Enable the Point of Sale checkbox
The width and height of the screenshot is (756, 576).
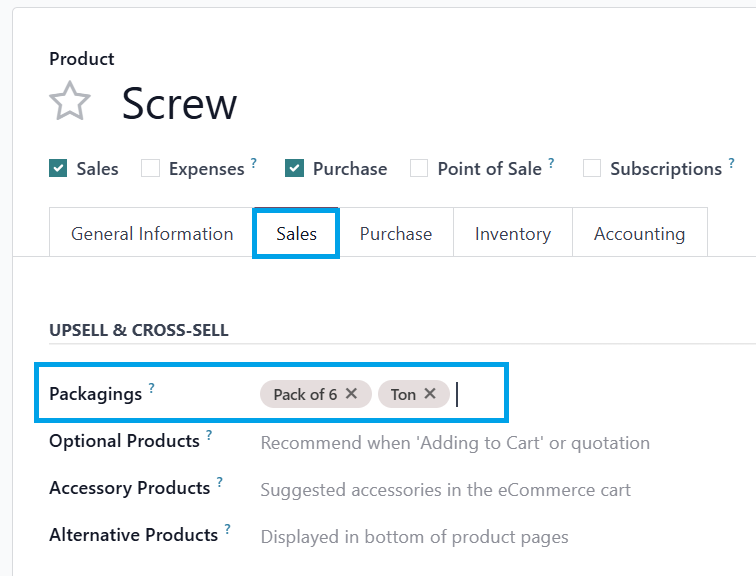[419, 169]
